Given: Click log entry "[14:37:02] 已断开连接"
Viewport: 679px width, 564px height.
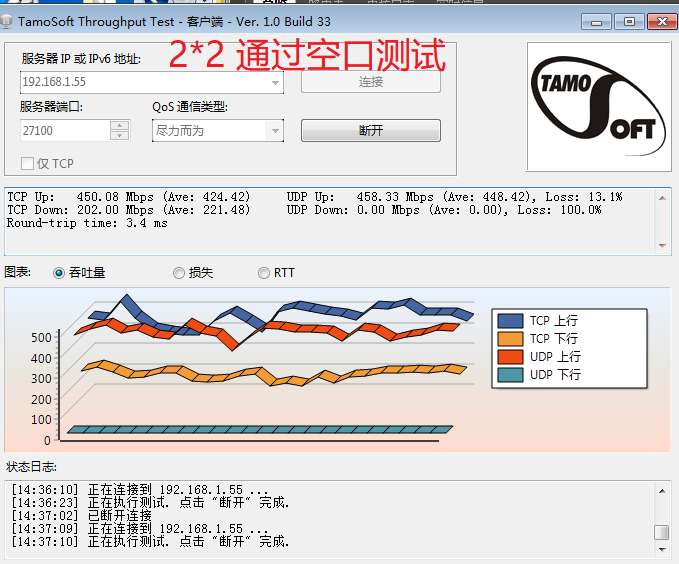Looking at the screenshot, I should [x=81, y=515].
